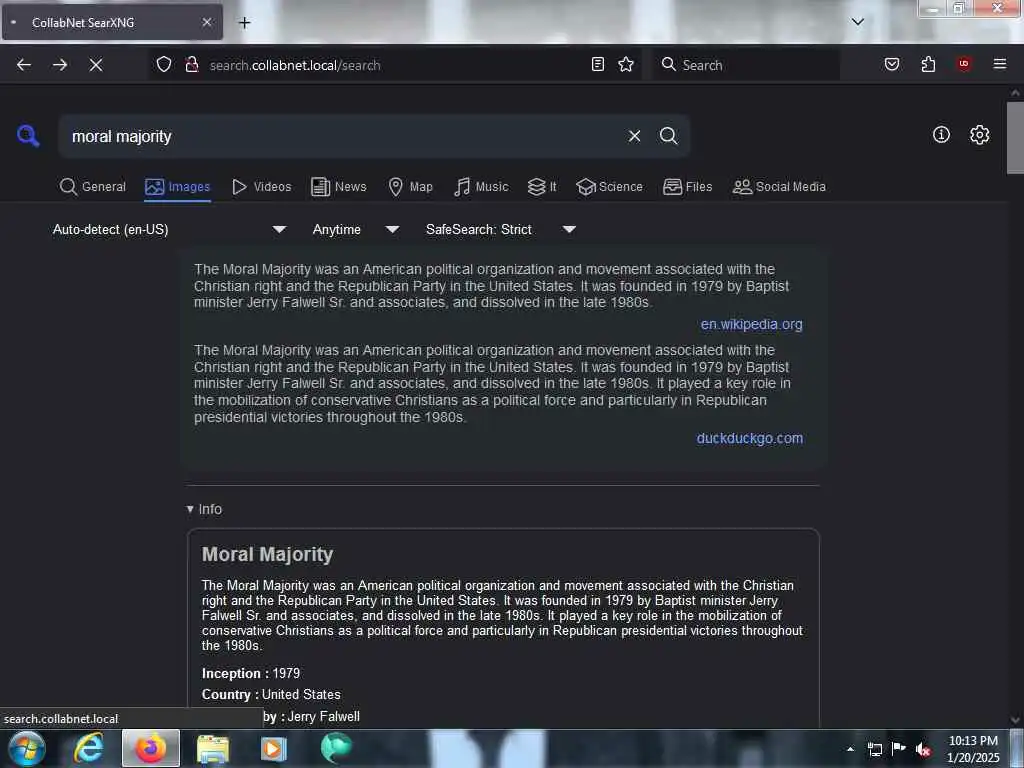Collapse the Info section
Image resolution: width=1024 pixels, height=768 pixels.
pyautogui.click(x=204, y=509)
